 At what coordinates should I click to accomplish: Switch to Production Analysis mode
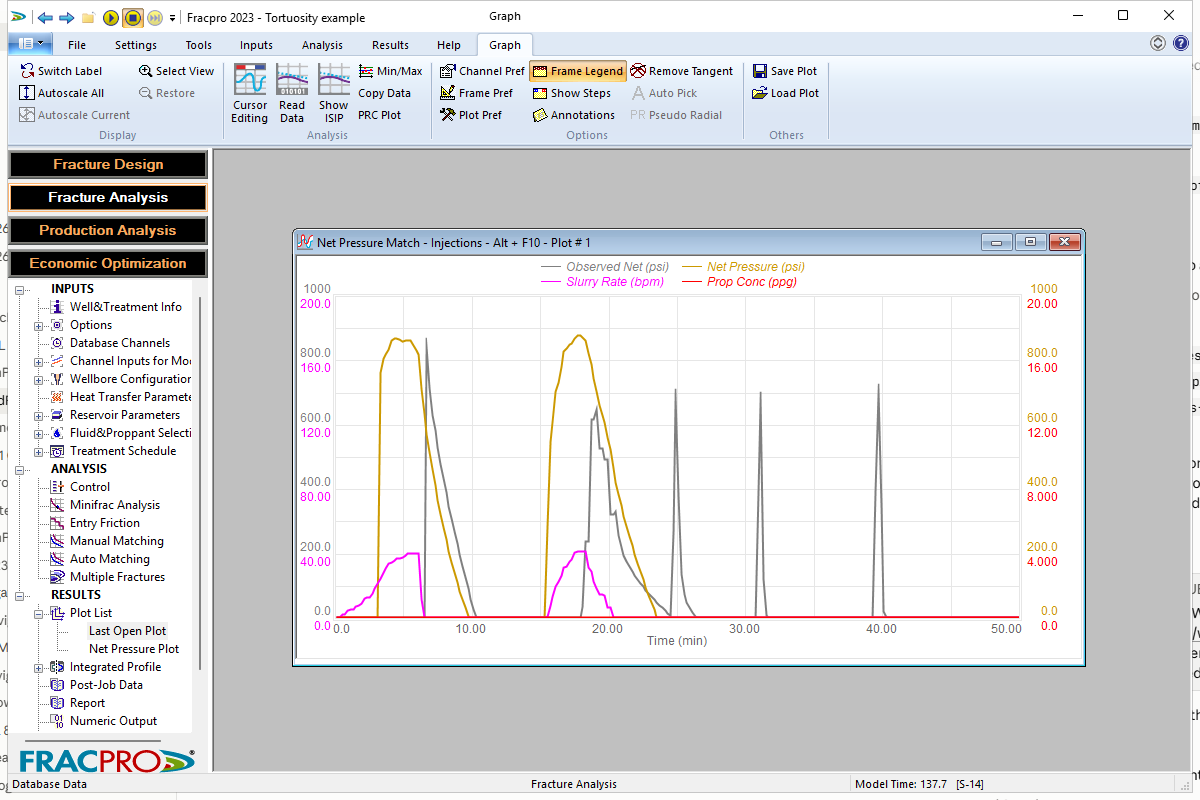pyautogui.click(x=108, y=230)
